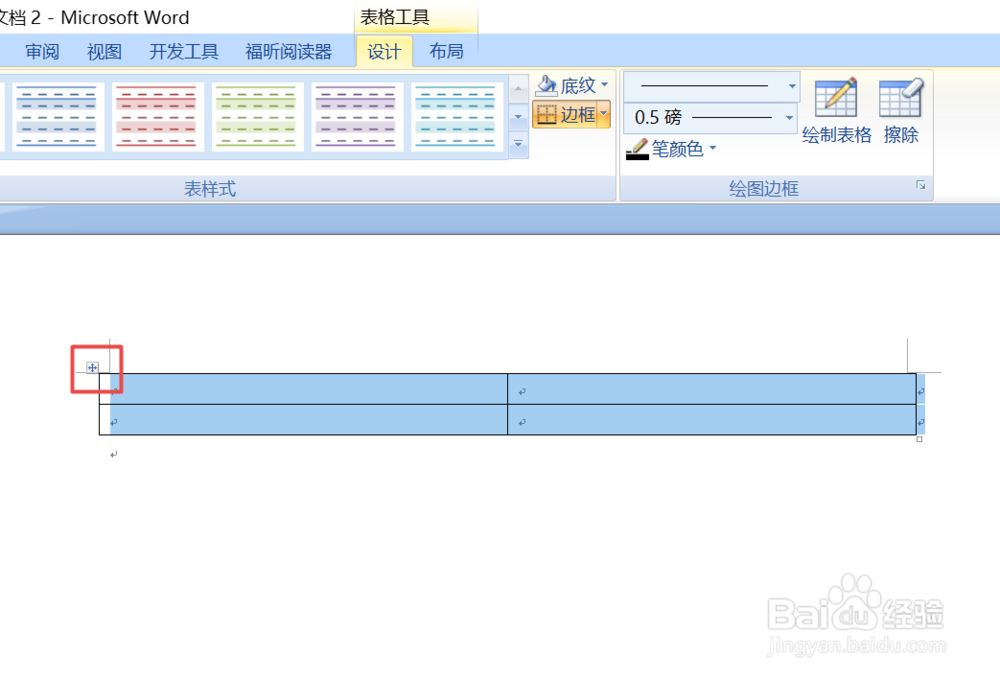The width and height of the screenshot is (1000, 680).
Task: Open the 福昕阅读器 ribbon tab
Action: coord(289,51)
